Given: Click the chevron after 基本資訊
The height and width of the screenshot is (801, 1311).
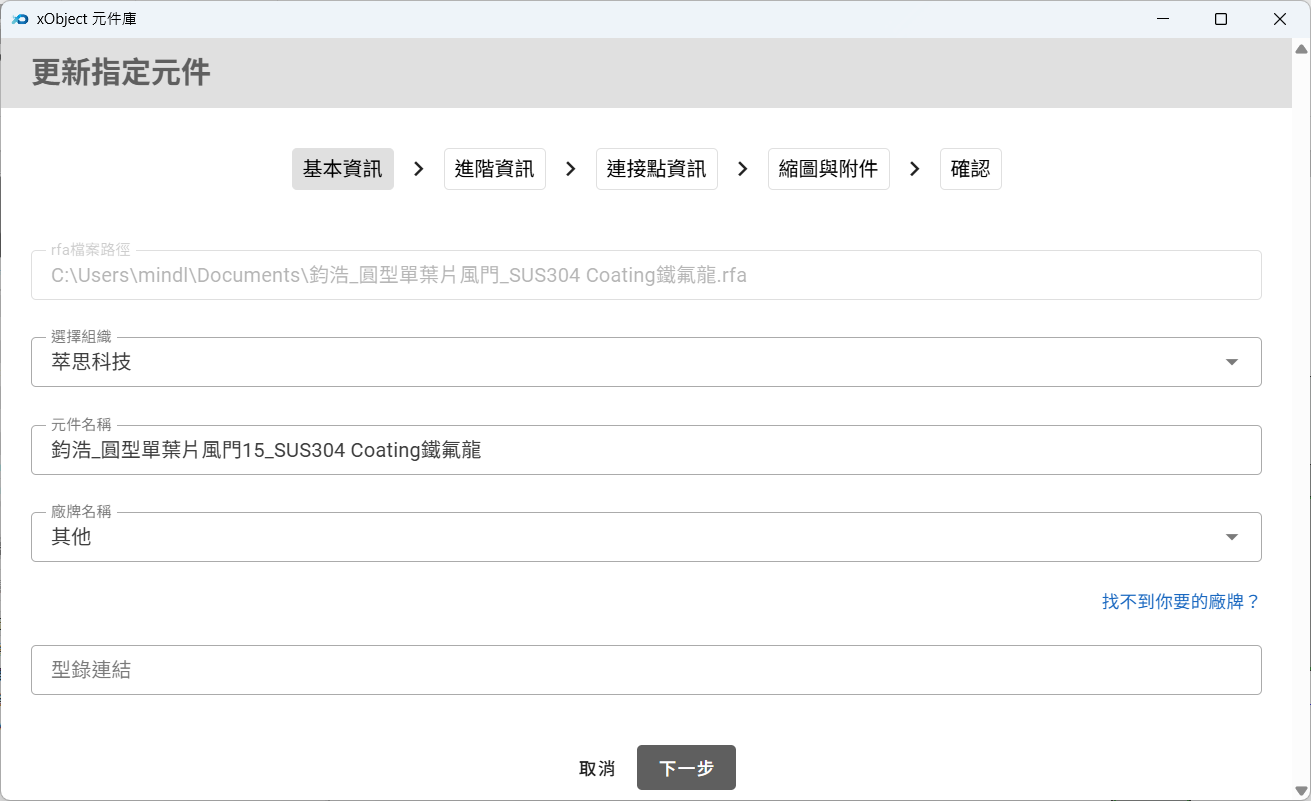Looking at the screenshot, I should 419,169.
